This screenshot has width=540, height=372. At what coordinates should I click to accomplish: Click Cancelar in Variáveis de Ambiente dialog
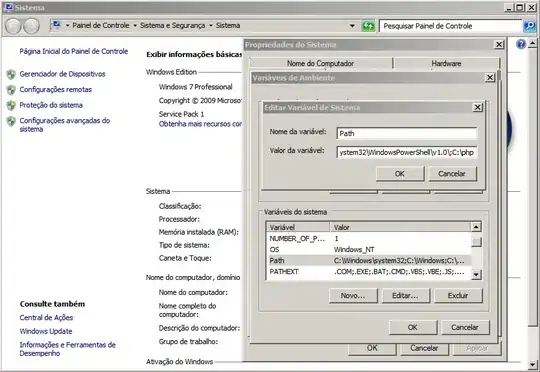[465, 327]
